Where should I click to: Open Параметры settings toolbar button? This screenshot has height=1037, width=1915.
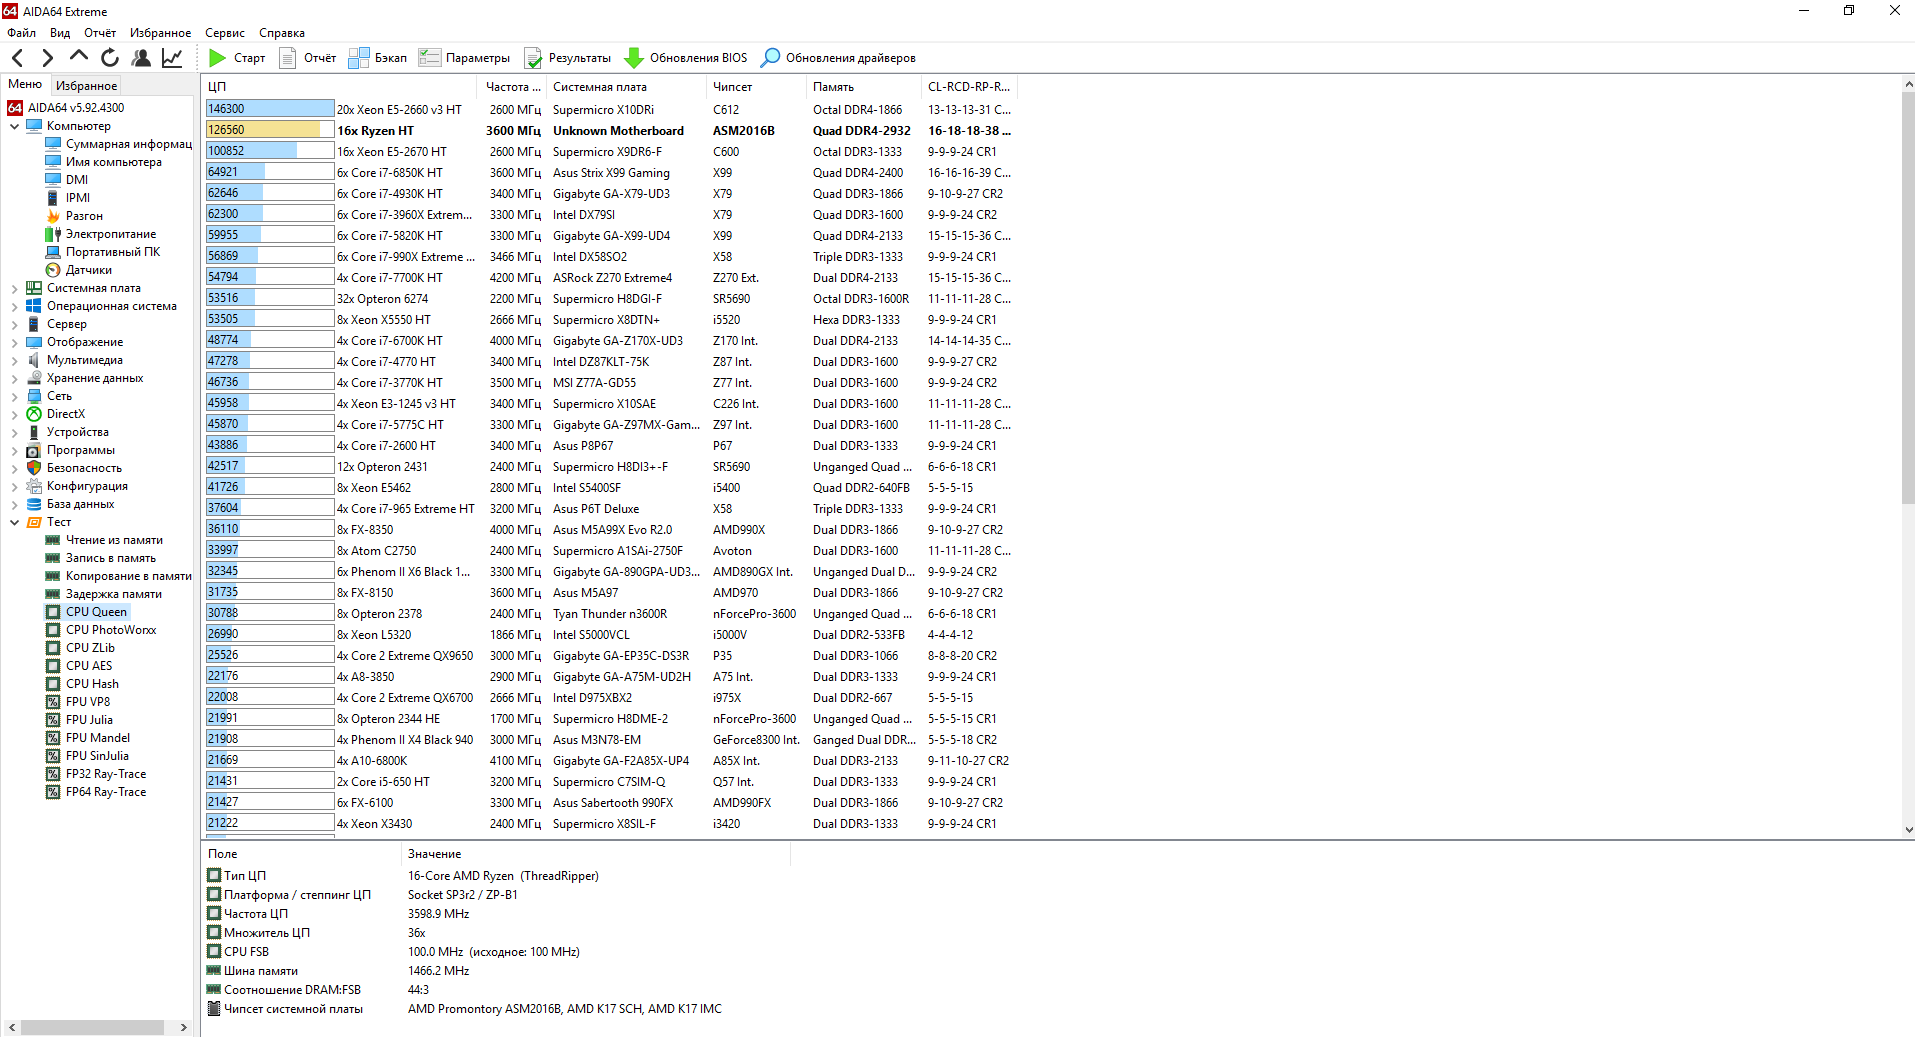[464, 58]
